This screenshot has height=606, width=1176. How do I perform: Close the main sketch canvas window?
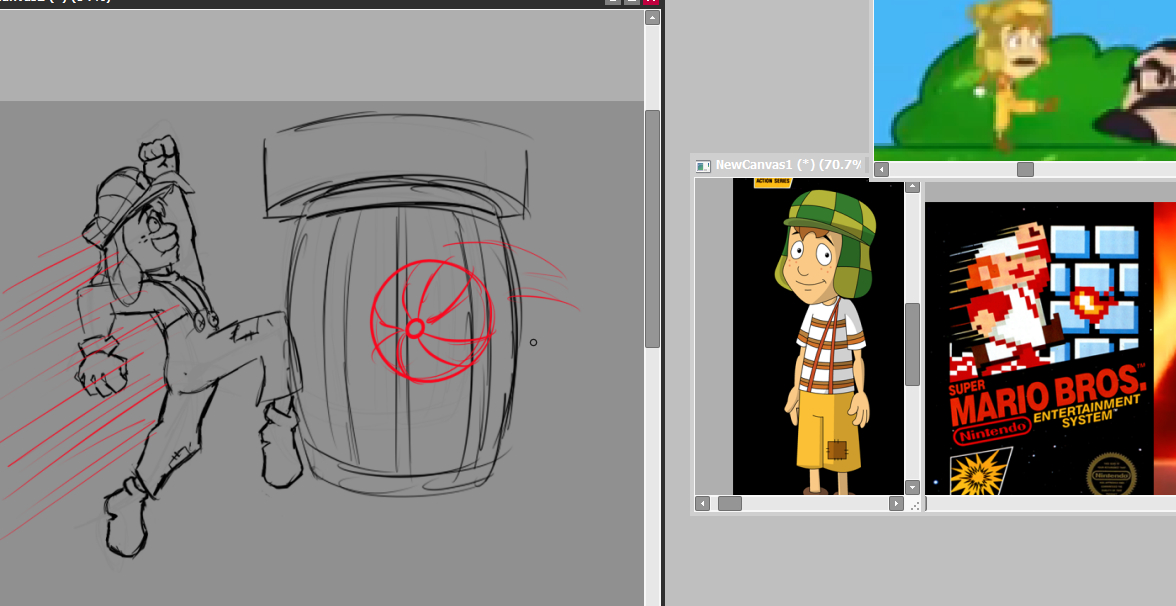coord(651,1)
